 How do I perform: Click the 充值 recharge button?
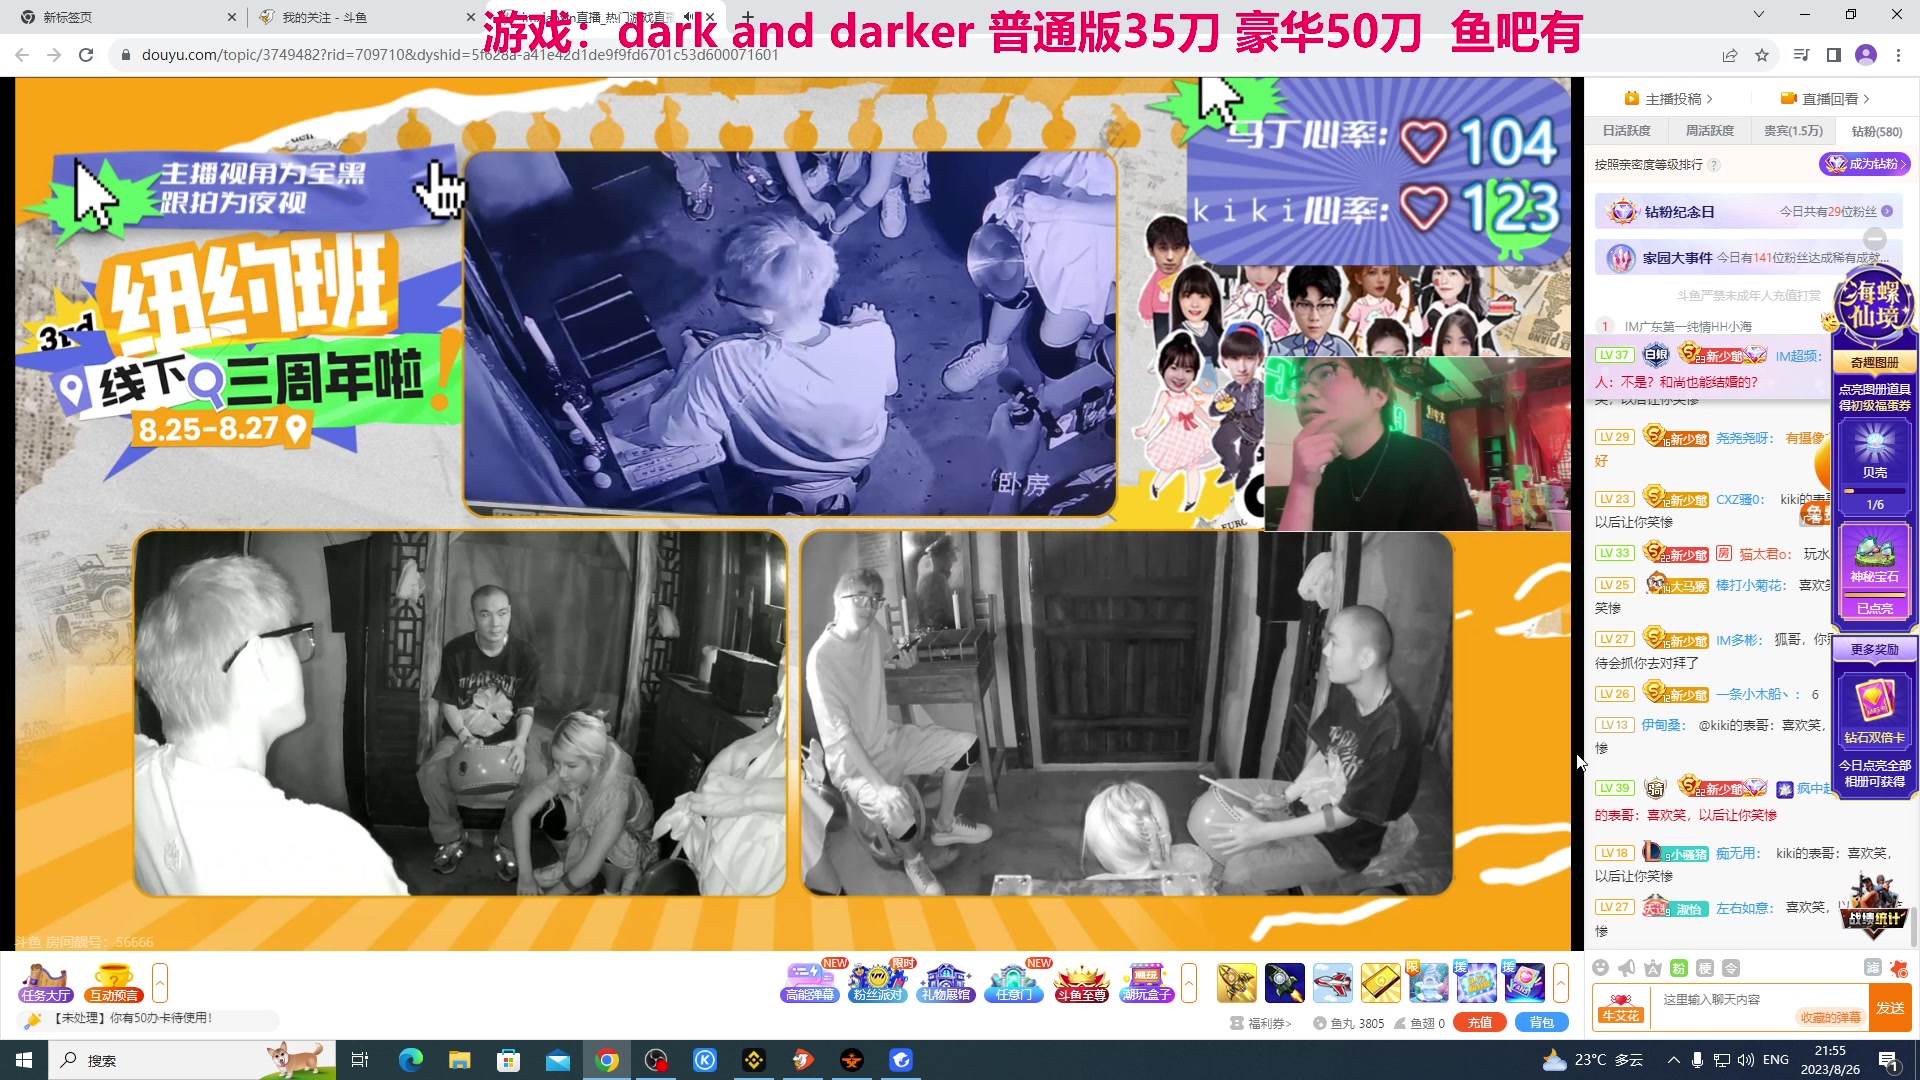tap(1480, 1023)
